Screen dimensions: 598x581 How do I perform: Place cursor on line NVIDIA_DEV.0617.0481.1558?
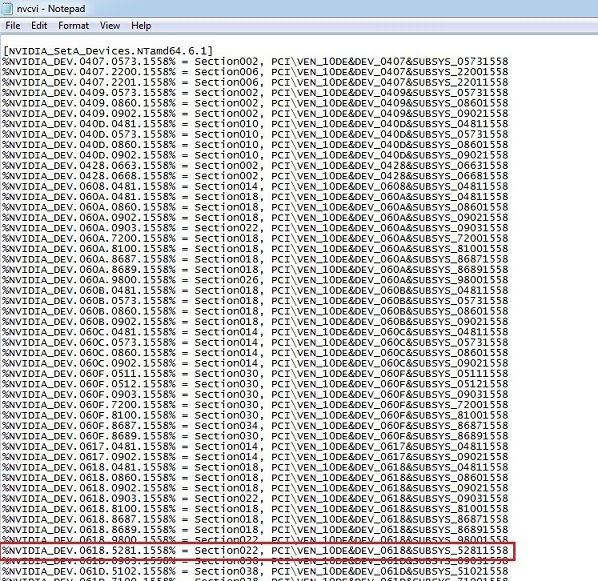[x=256, y=446]
